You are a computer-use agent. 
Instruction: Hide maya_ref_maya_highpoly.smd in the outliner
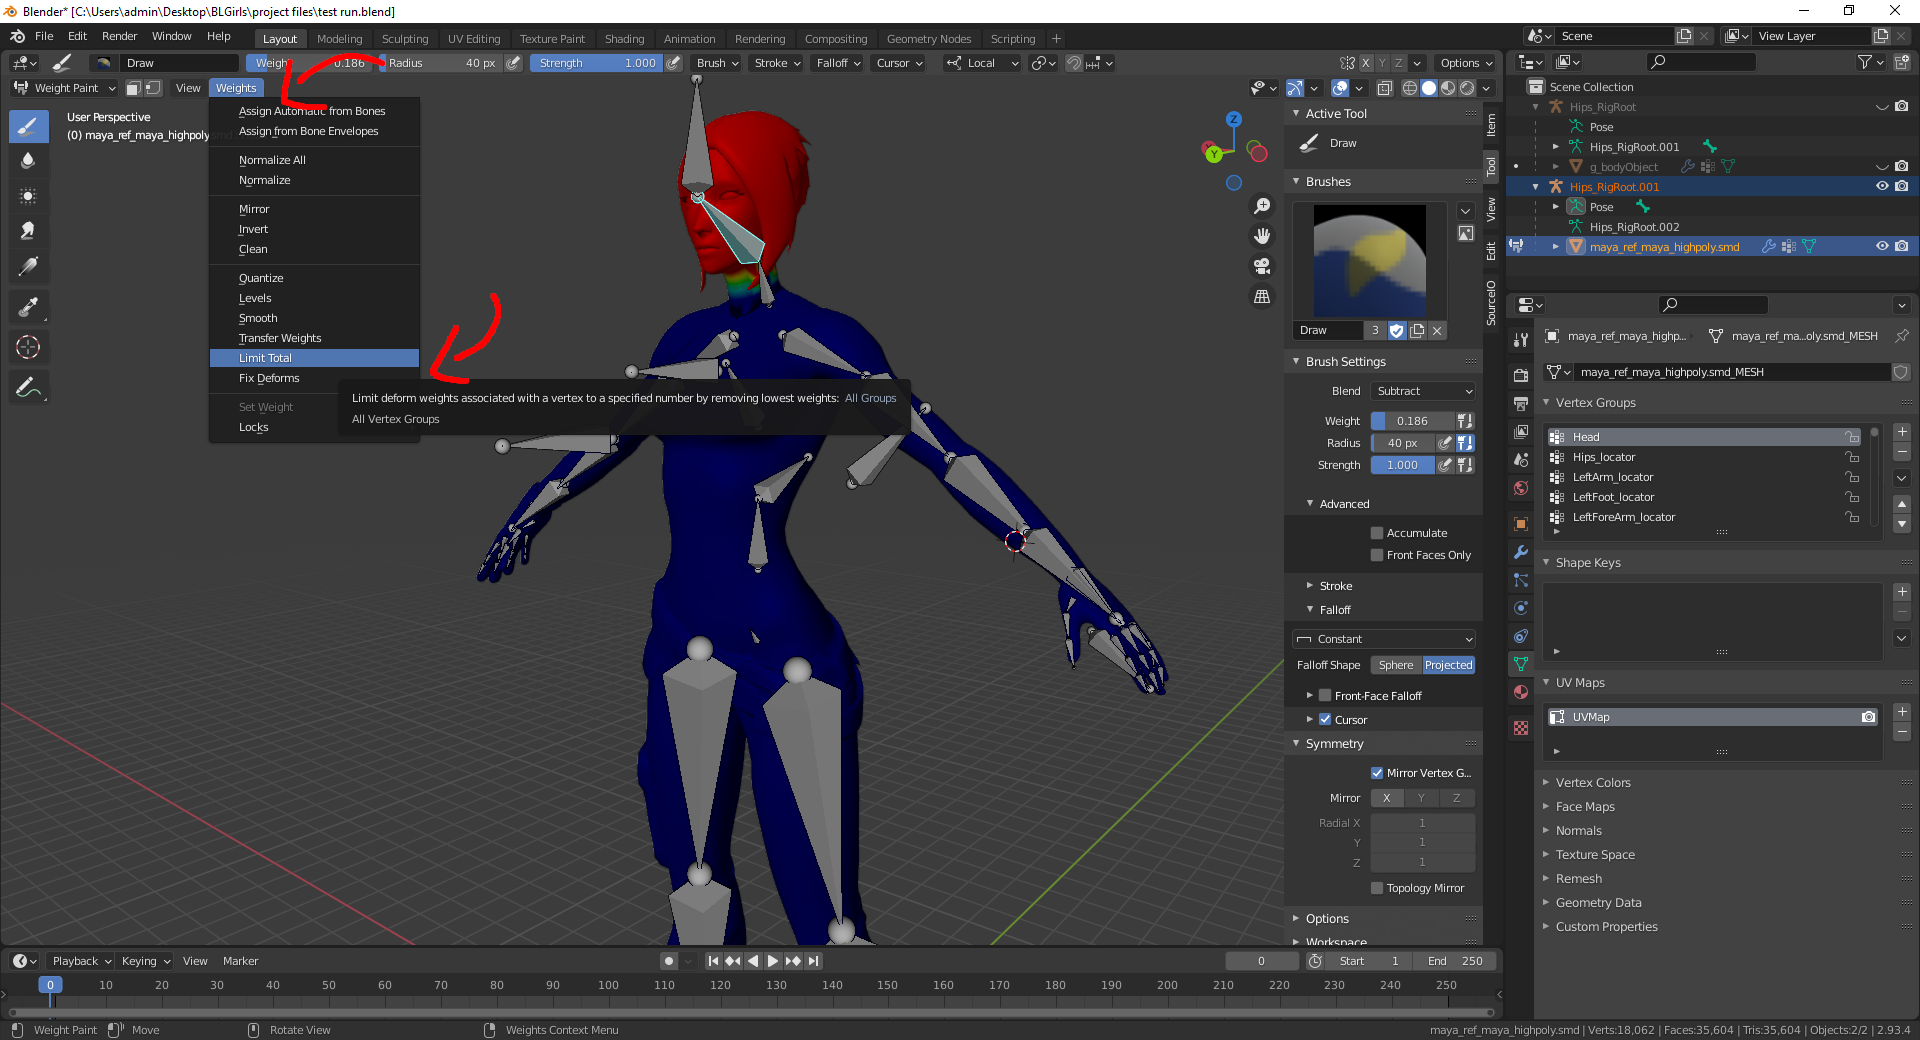coord(1882,247)
